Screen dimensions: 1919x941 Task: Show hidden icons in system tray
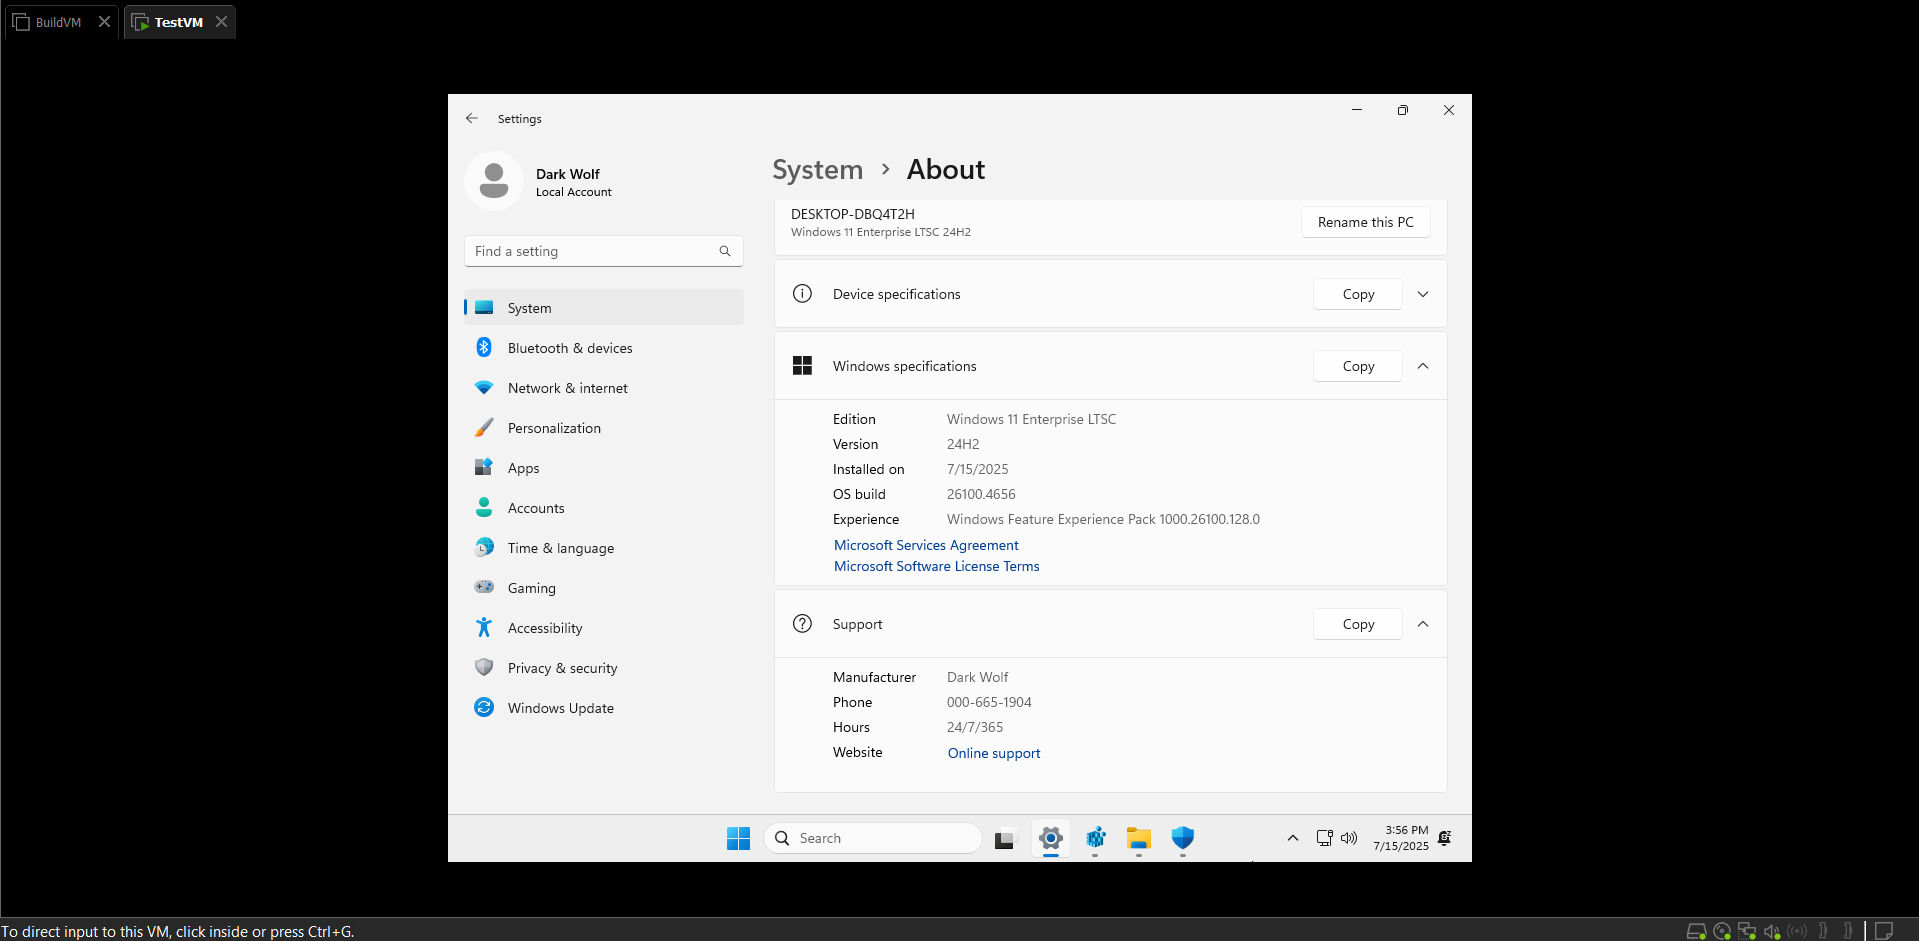(x=1293, y=838)
